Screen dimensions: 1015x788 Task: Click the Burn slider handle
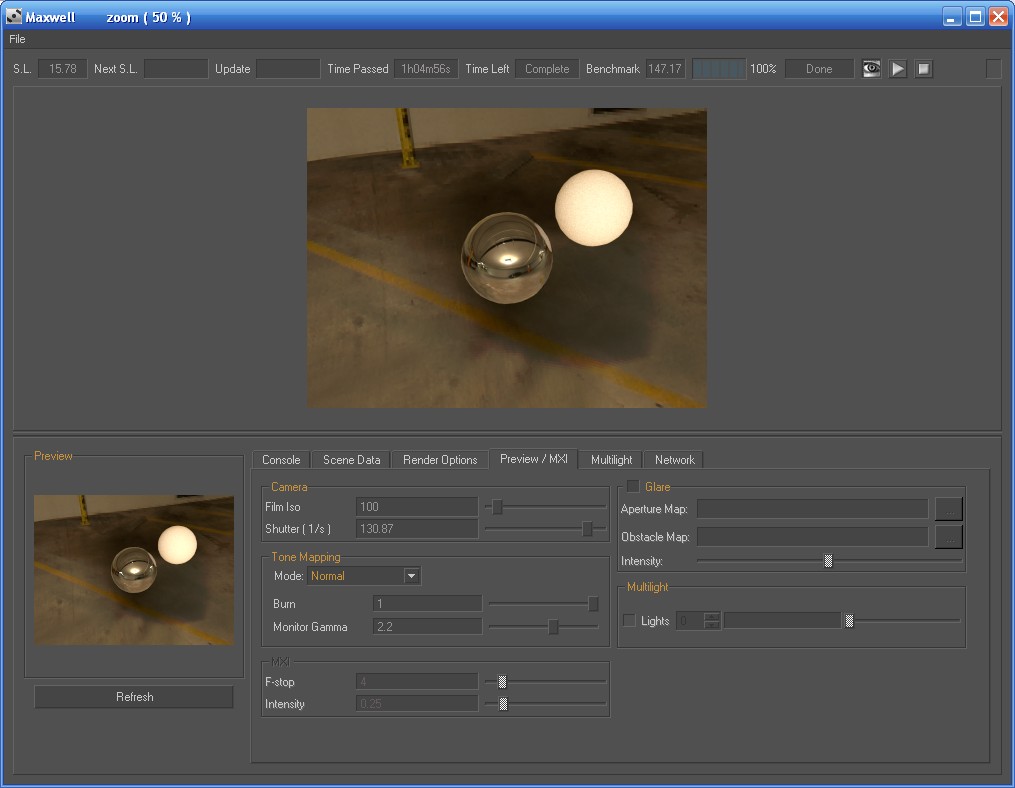click(593, 603)
